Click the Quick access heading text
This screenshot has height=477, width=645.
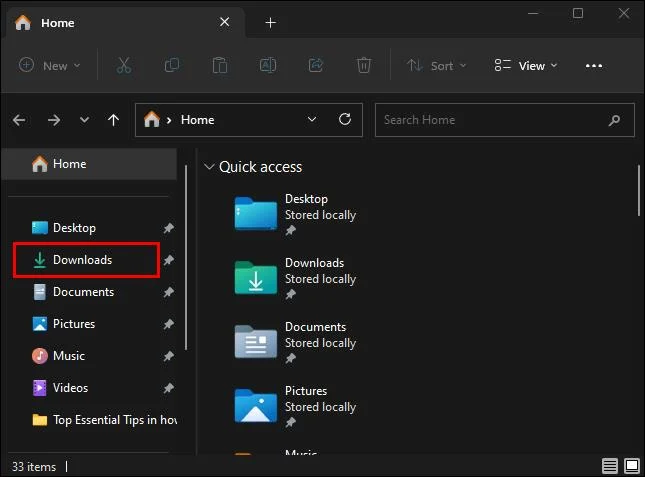[x=260, y=167]
